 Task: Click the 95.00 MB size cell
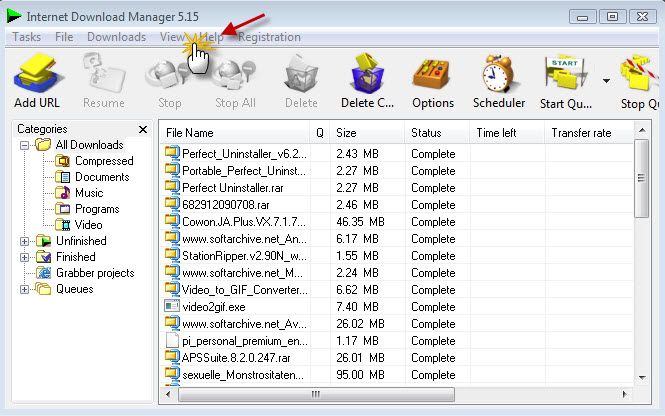360,375
